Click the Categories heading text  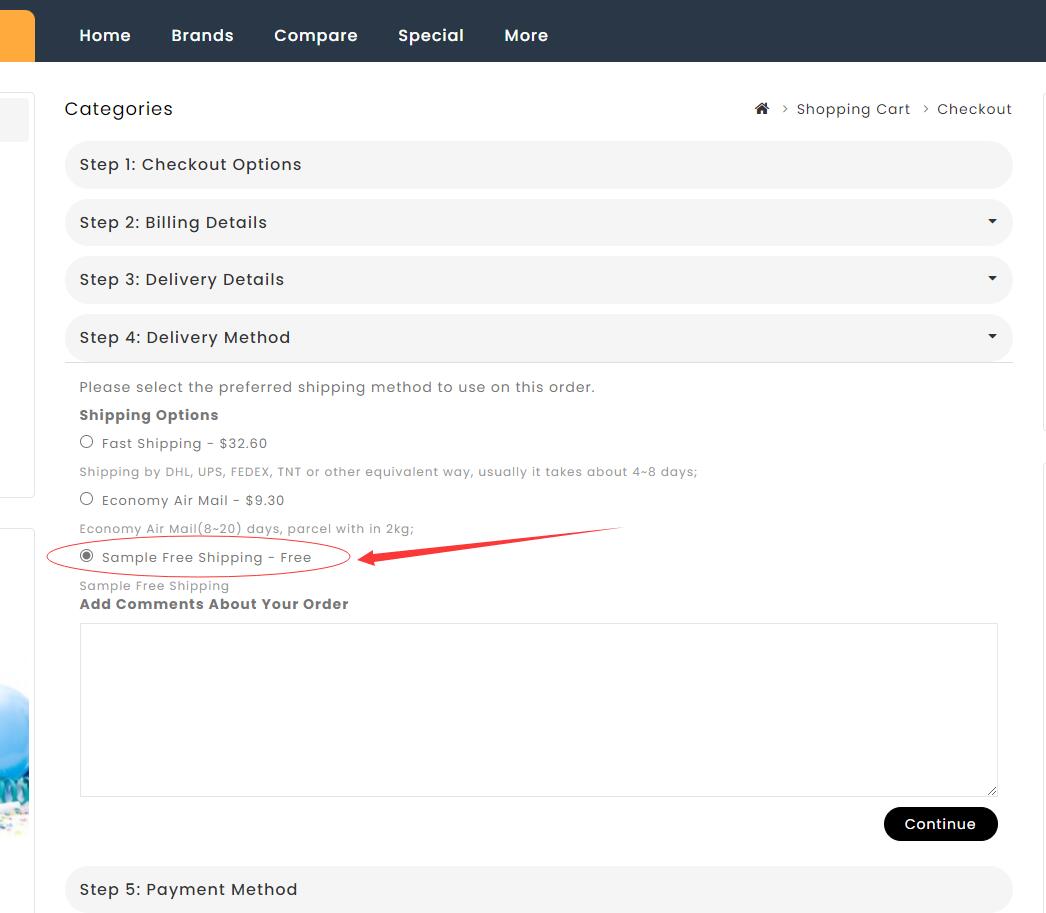click(119, 109)
